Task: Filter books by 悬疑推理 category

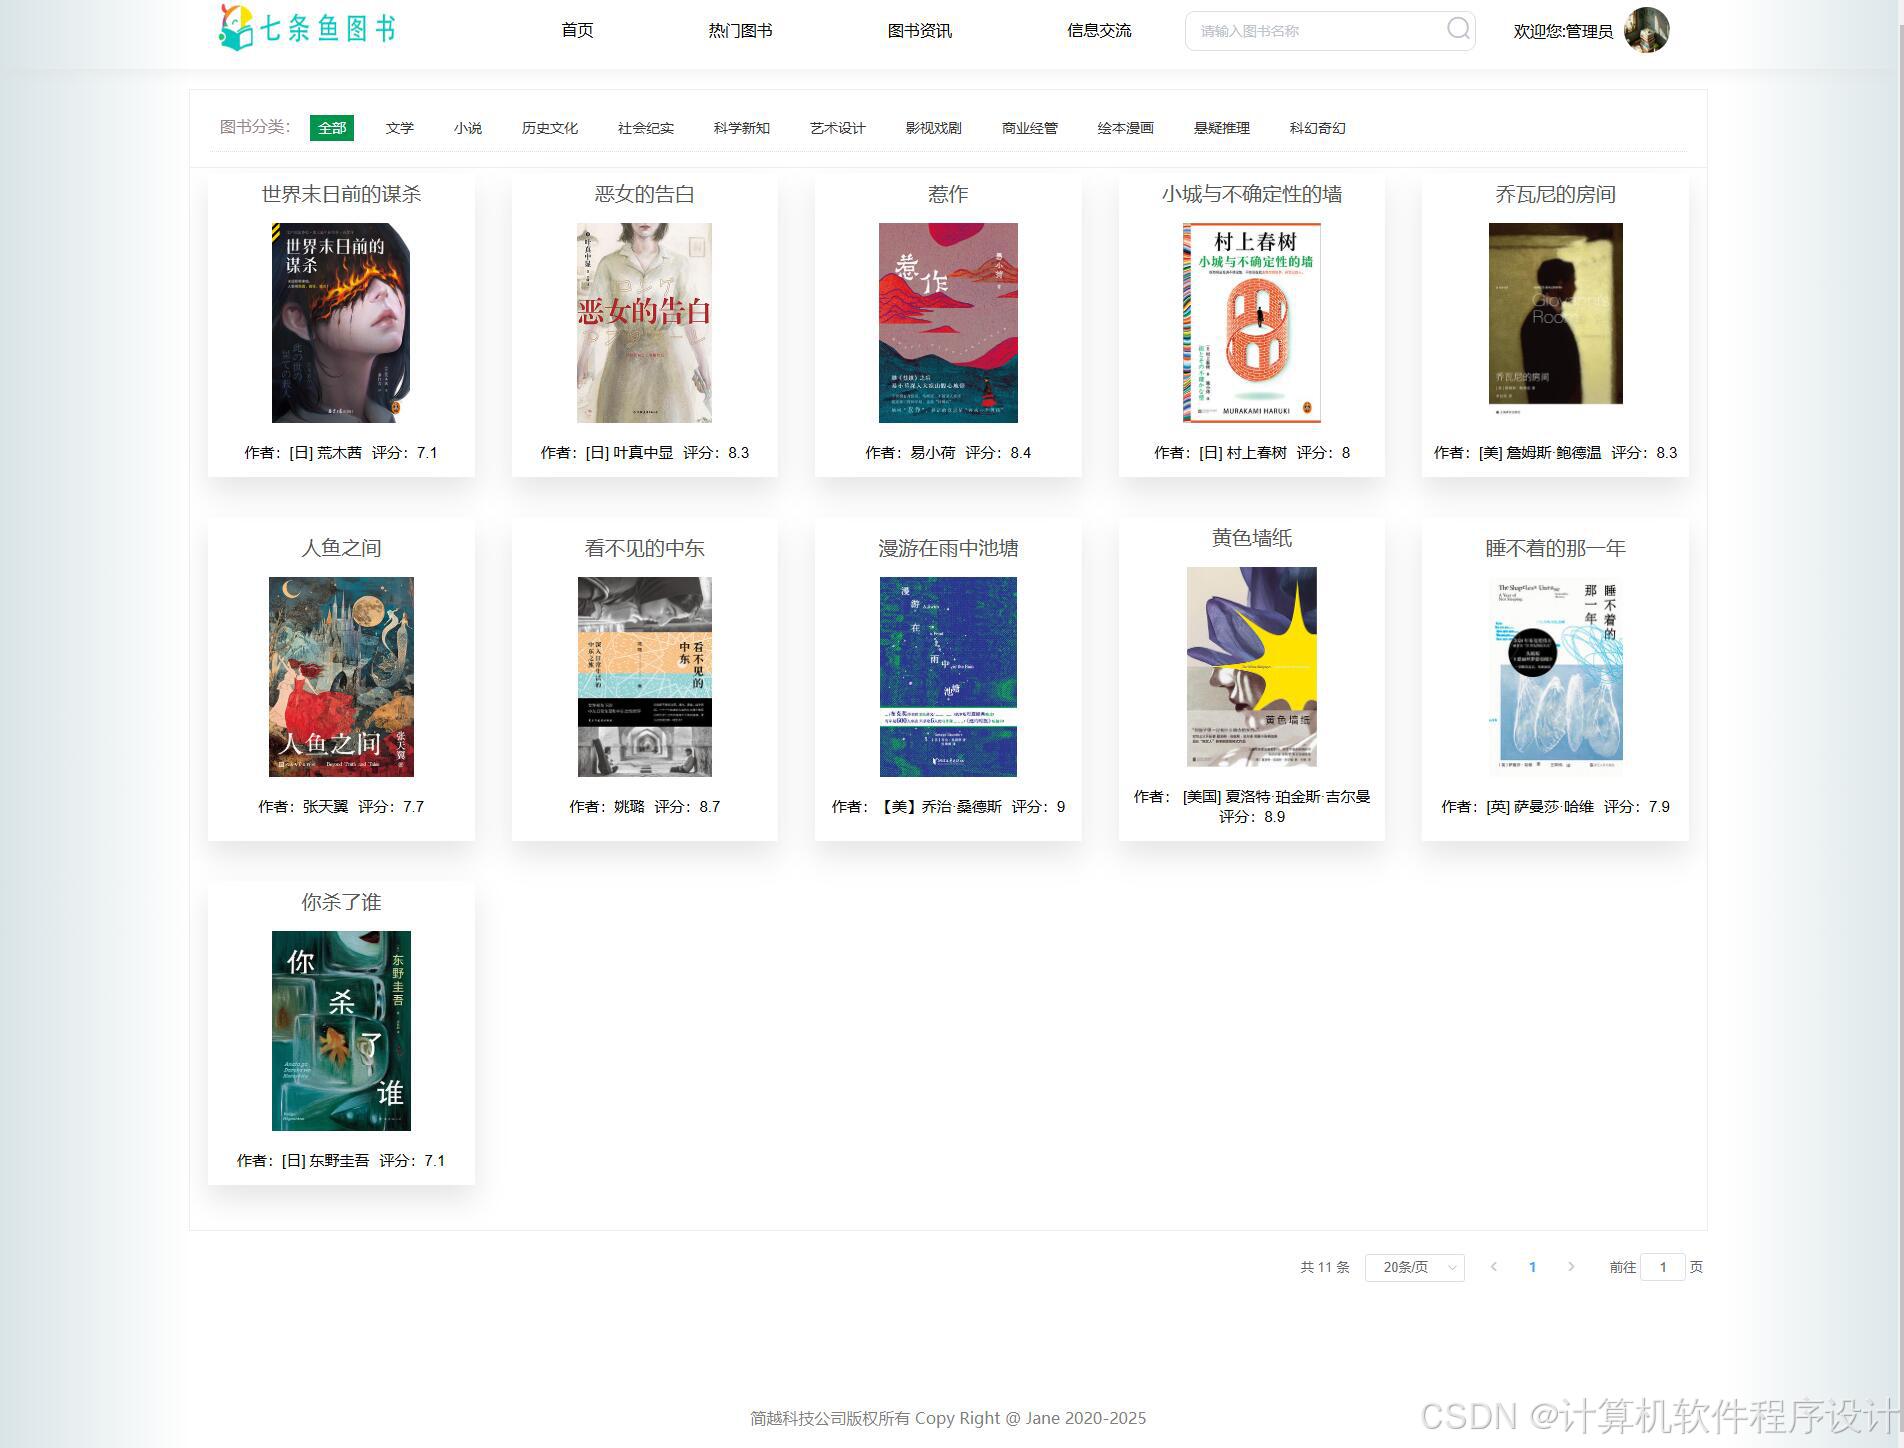Action: click(1222, 128)
